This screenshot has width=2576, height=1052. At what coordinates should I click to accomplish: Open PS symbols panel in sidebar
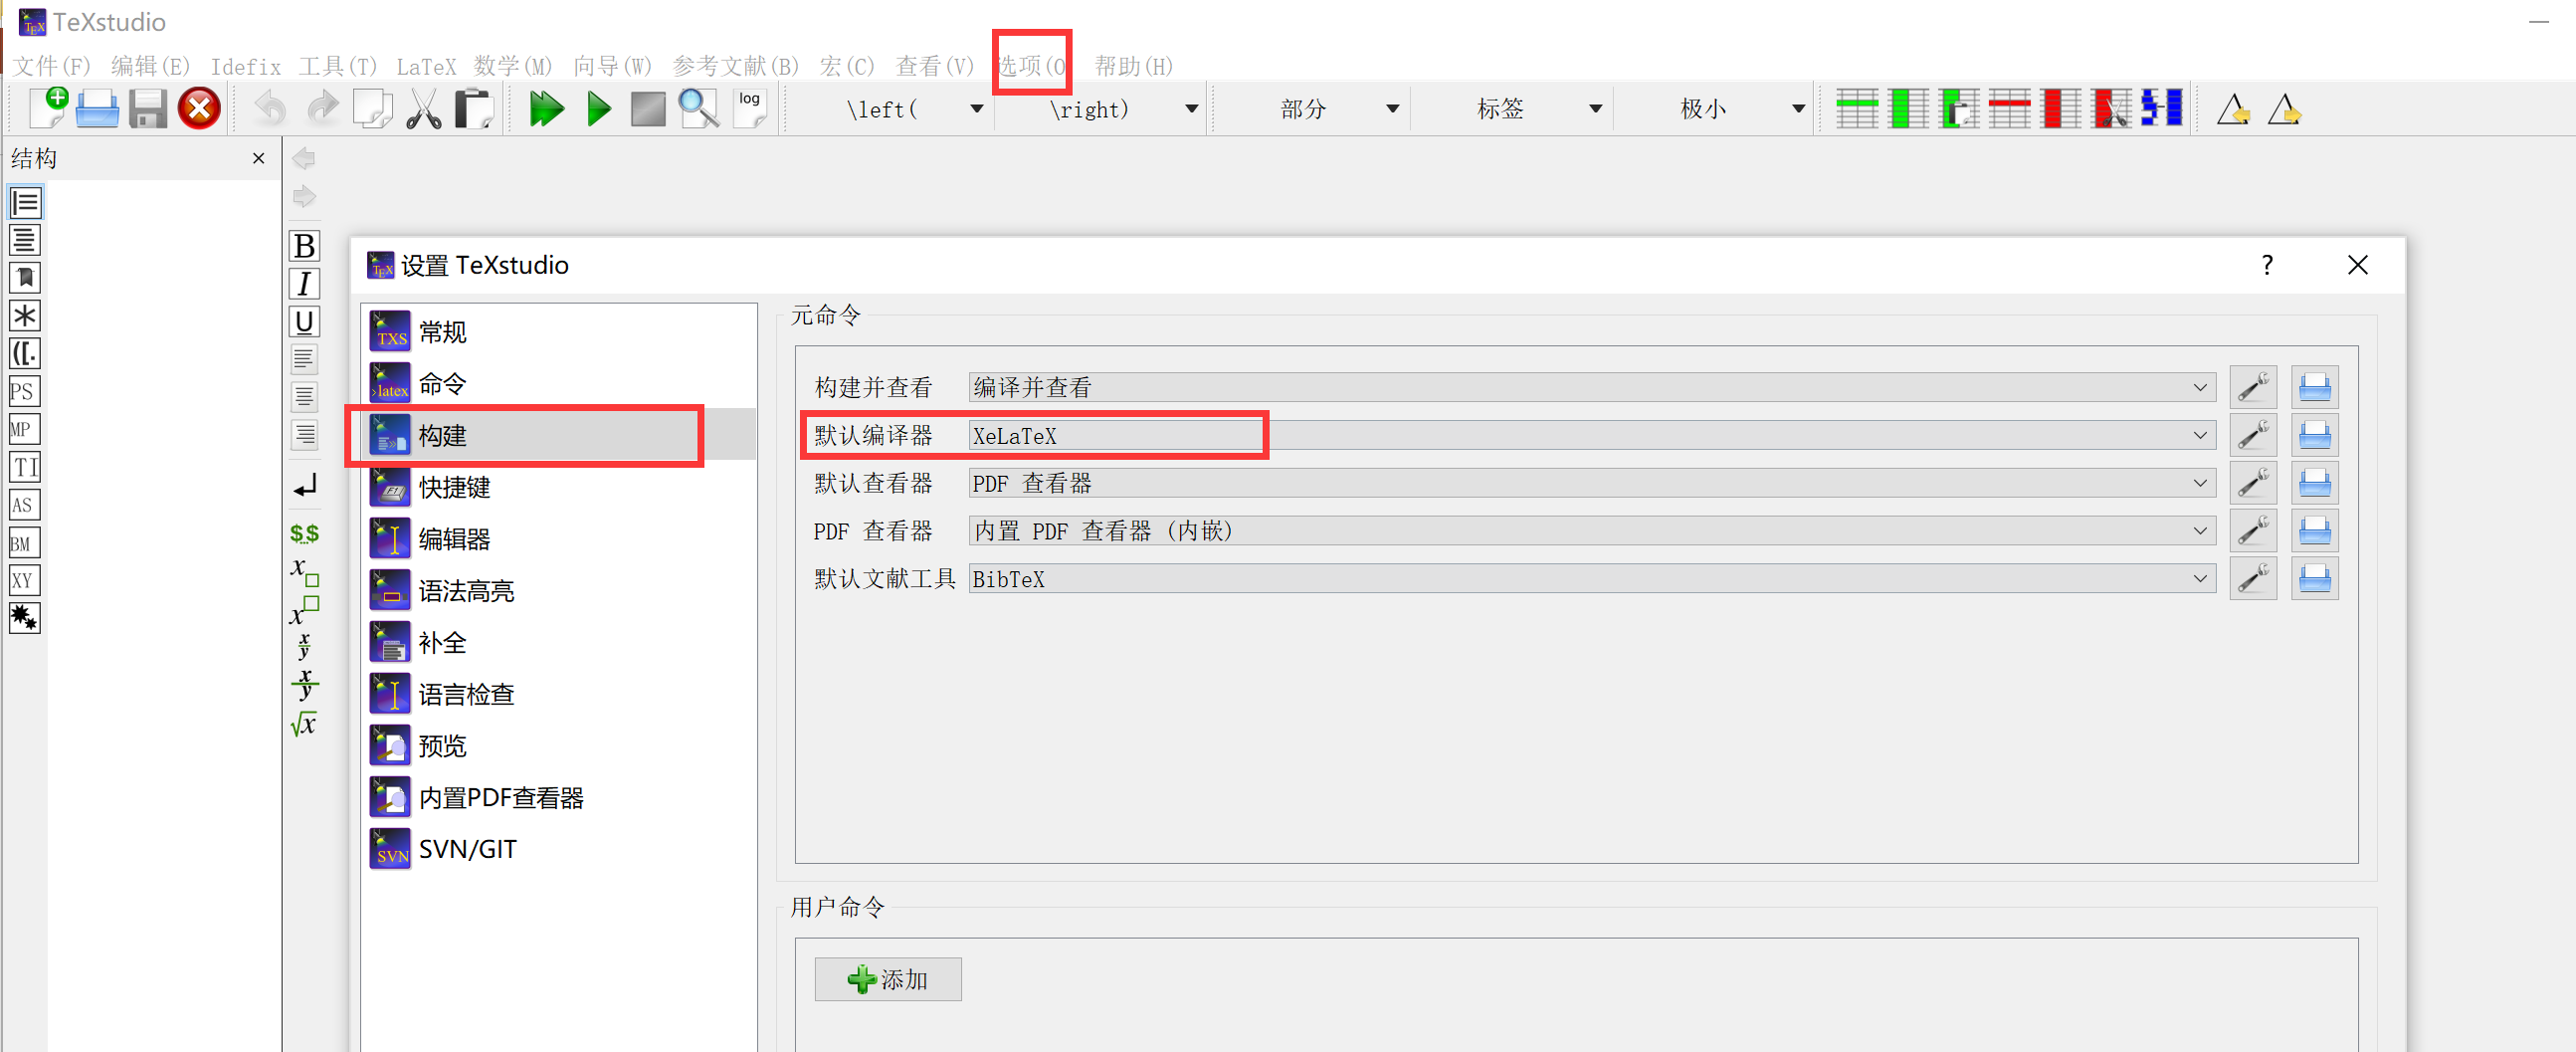24,391
